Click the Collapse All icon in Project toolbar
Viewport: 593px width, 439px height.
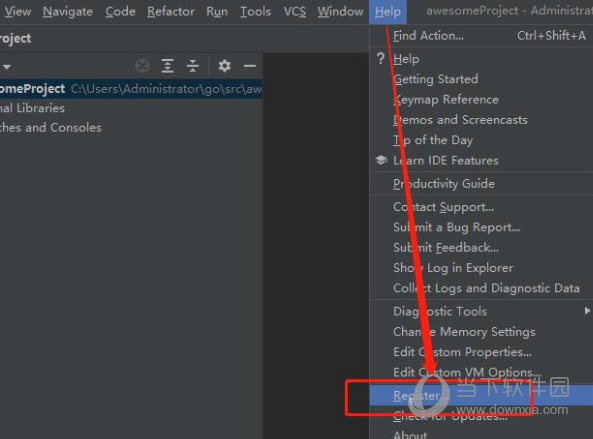coord(192,66)
